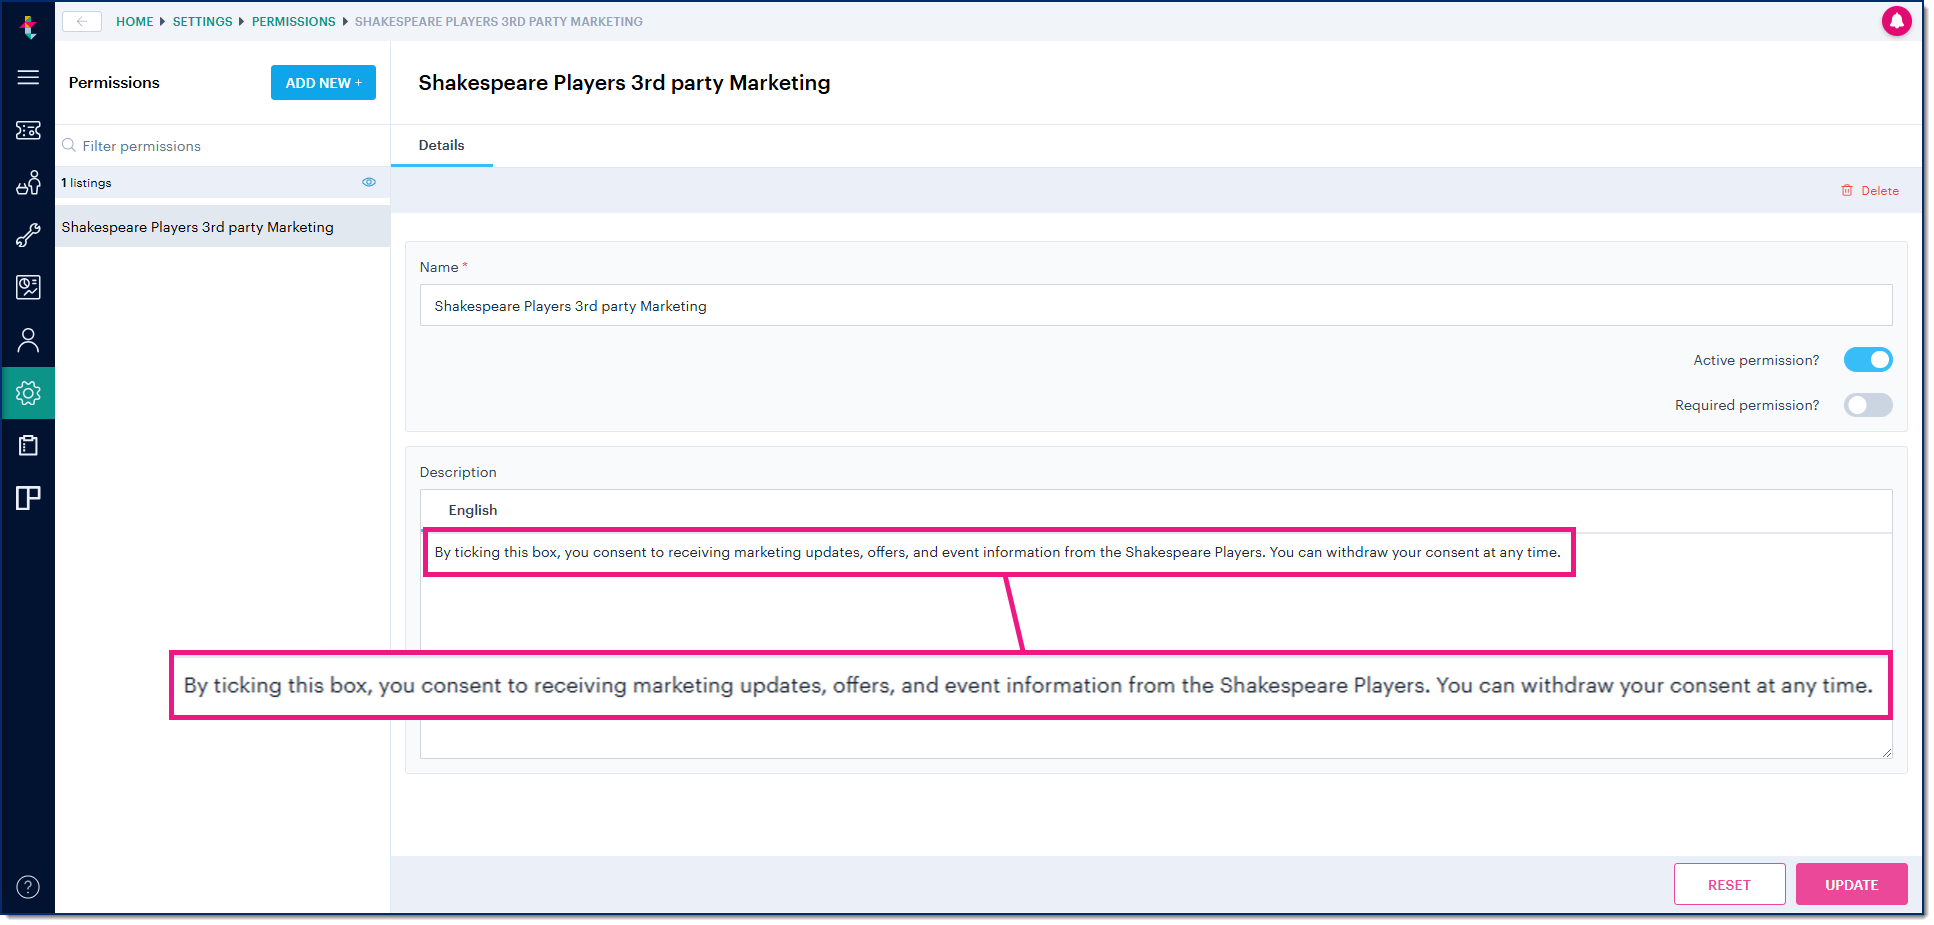This screenshot has width=1934, height=925.
Task: Open the settings gear sidebar icon
Action: coord(28,393)
